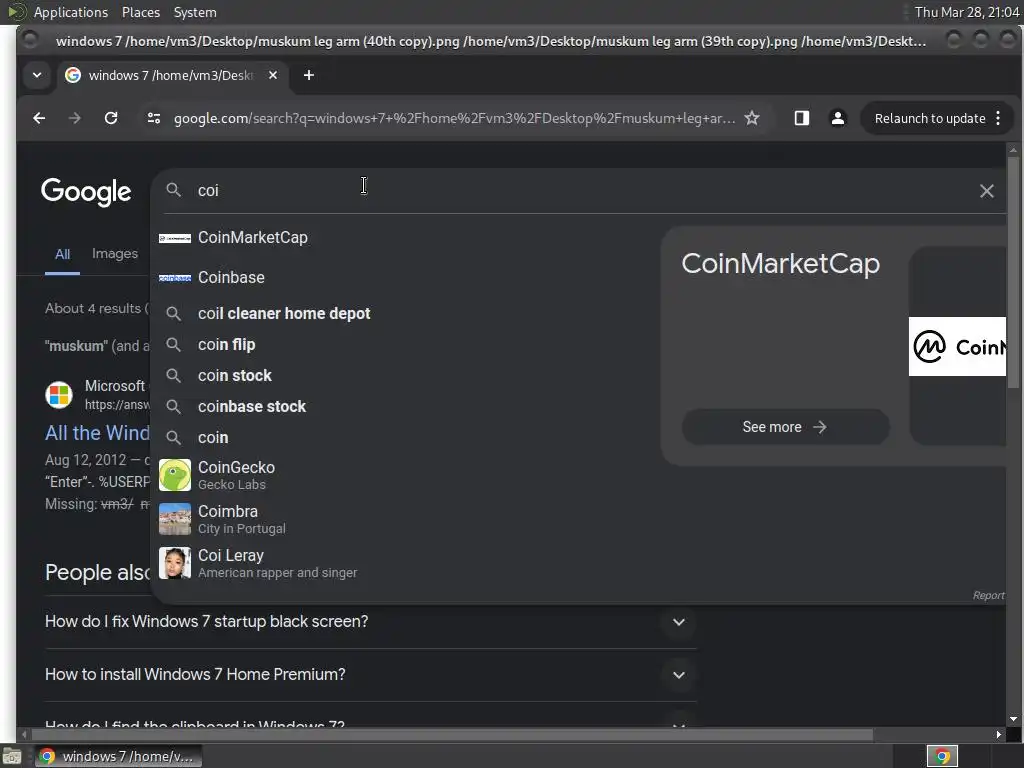Open Chrome three-dot menu

click(998, 118)
